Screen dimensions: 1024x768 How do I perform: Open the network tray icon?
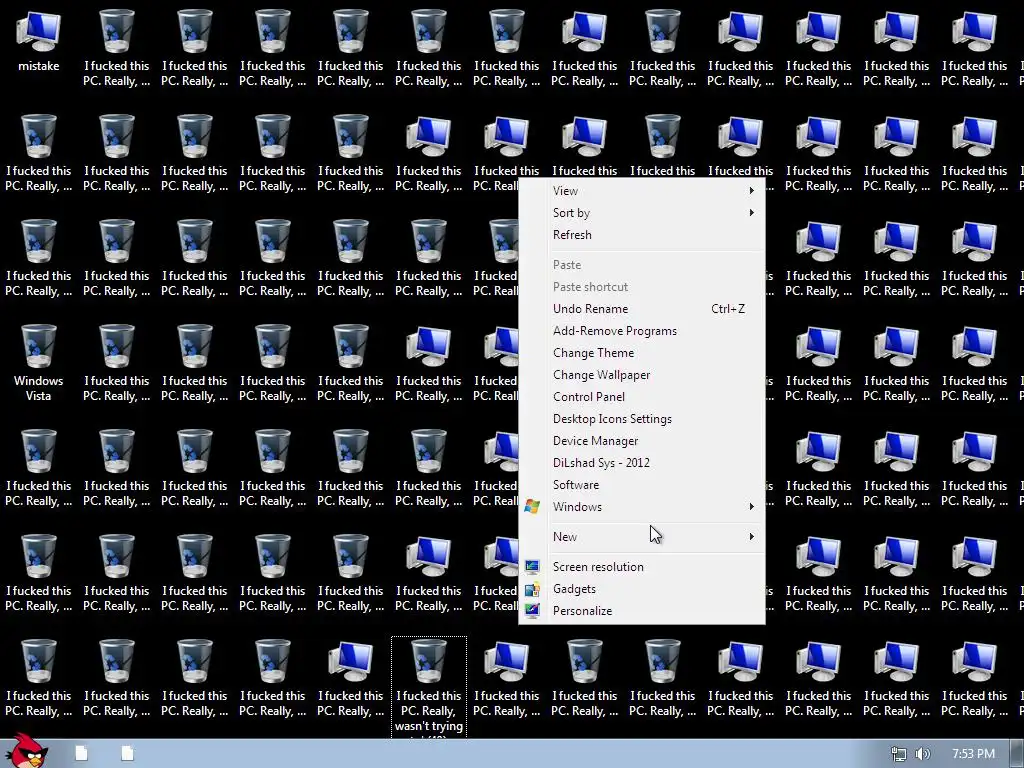tap(899, 754)
